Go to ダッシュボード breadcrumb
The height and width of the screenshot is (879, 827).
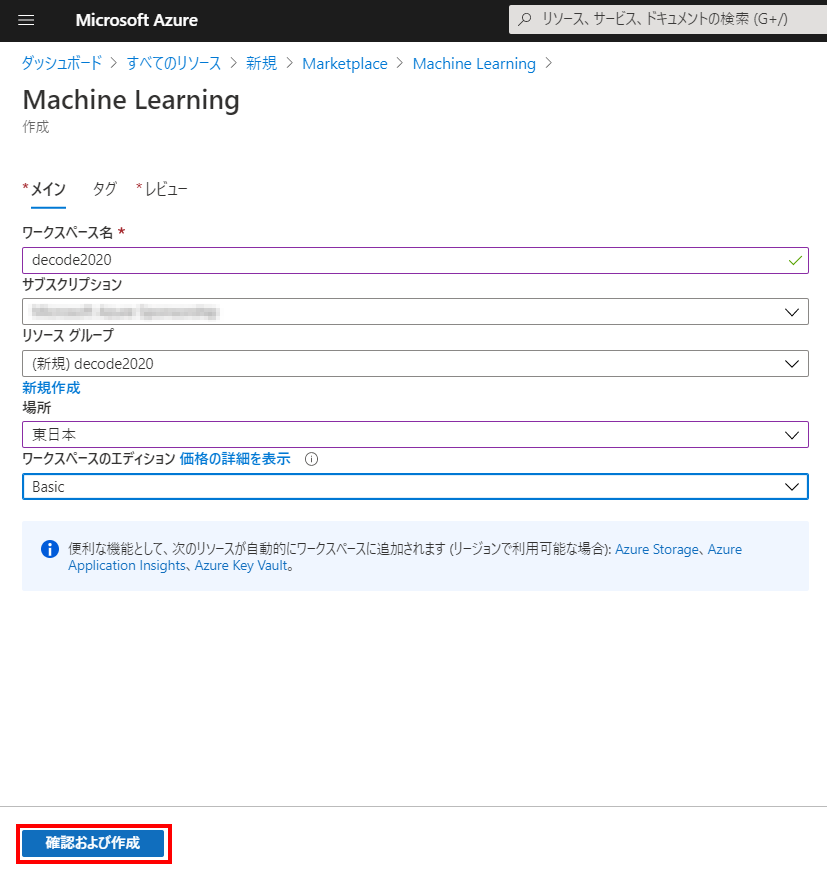62,63
